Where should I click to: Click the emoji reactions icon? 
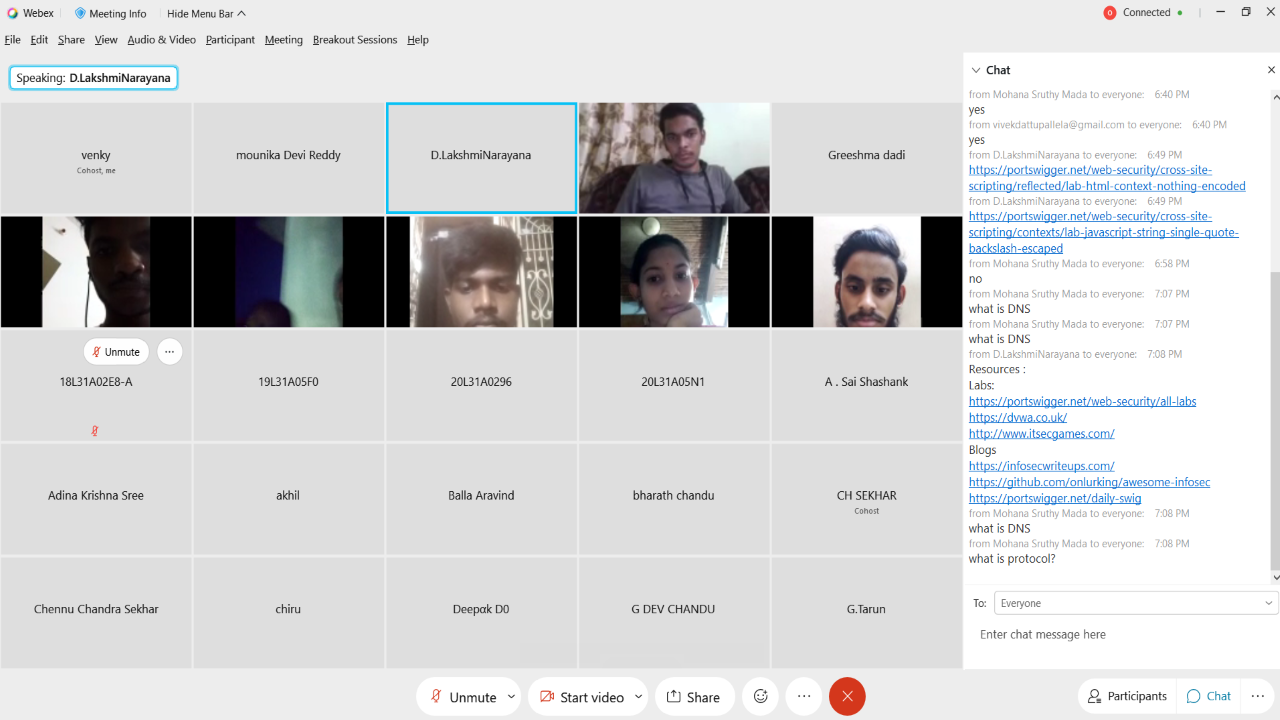tap(760, 697)
